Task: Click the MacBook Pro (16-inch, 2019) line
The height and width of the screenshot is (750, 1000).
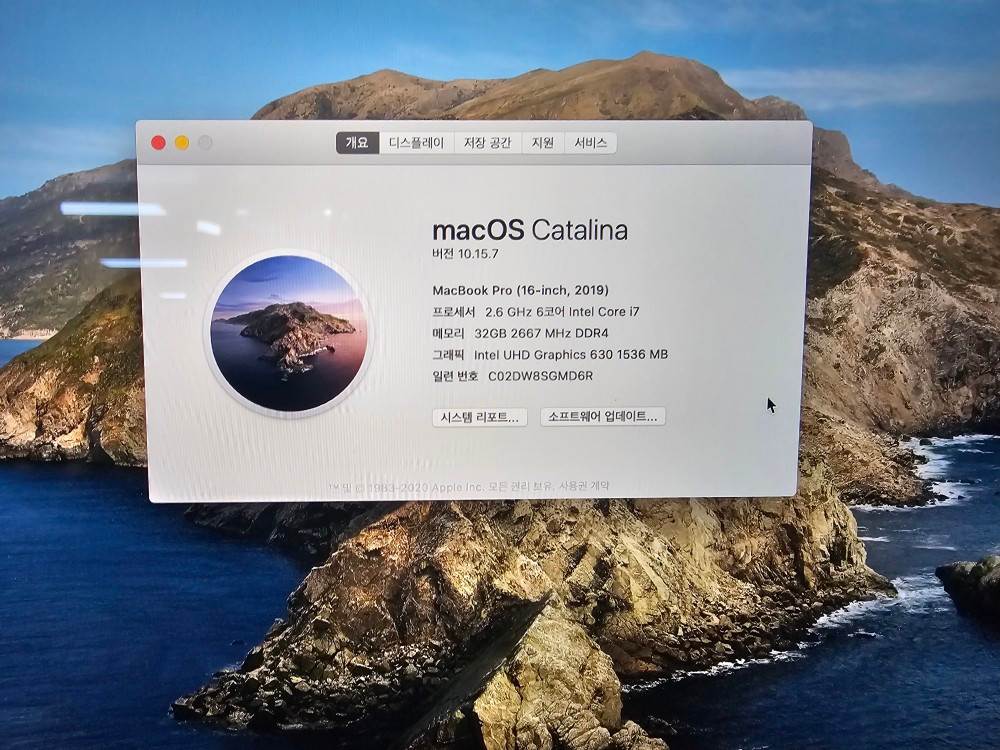Action: pyautogui.click(x=520, y=290)
